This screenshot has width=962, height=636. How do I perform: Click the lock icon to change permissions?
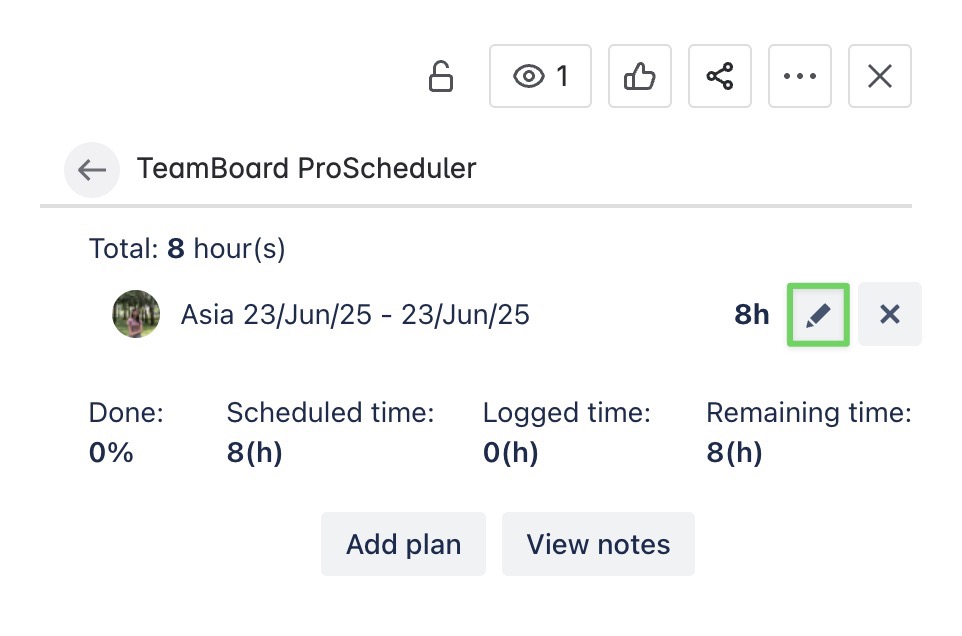(441, 76)
